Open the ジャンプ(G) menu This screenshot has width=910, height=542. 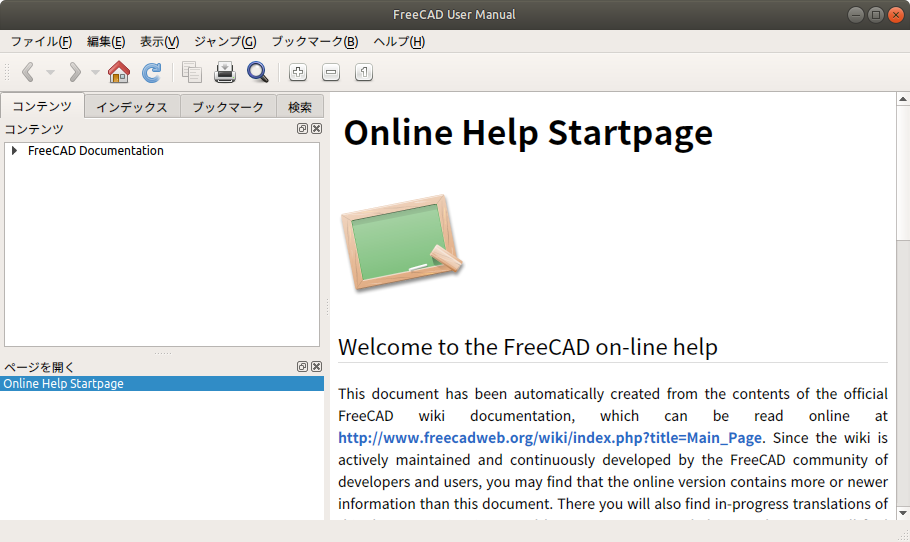pyautogui.click(x=225, y=42)
